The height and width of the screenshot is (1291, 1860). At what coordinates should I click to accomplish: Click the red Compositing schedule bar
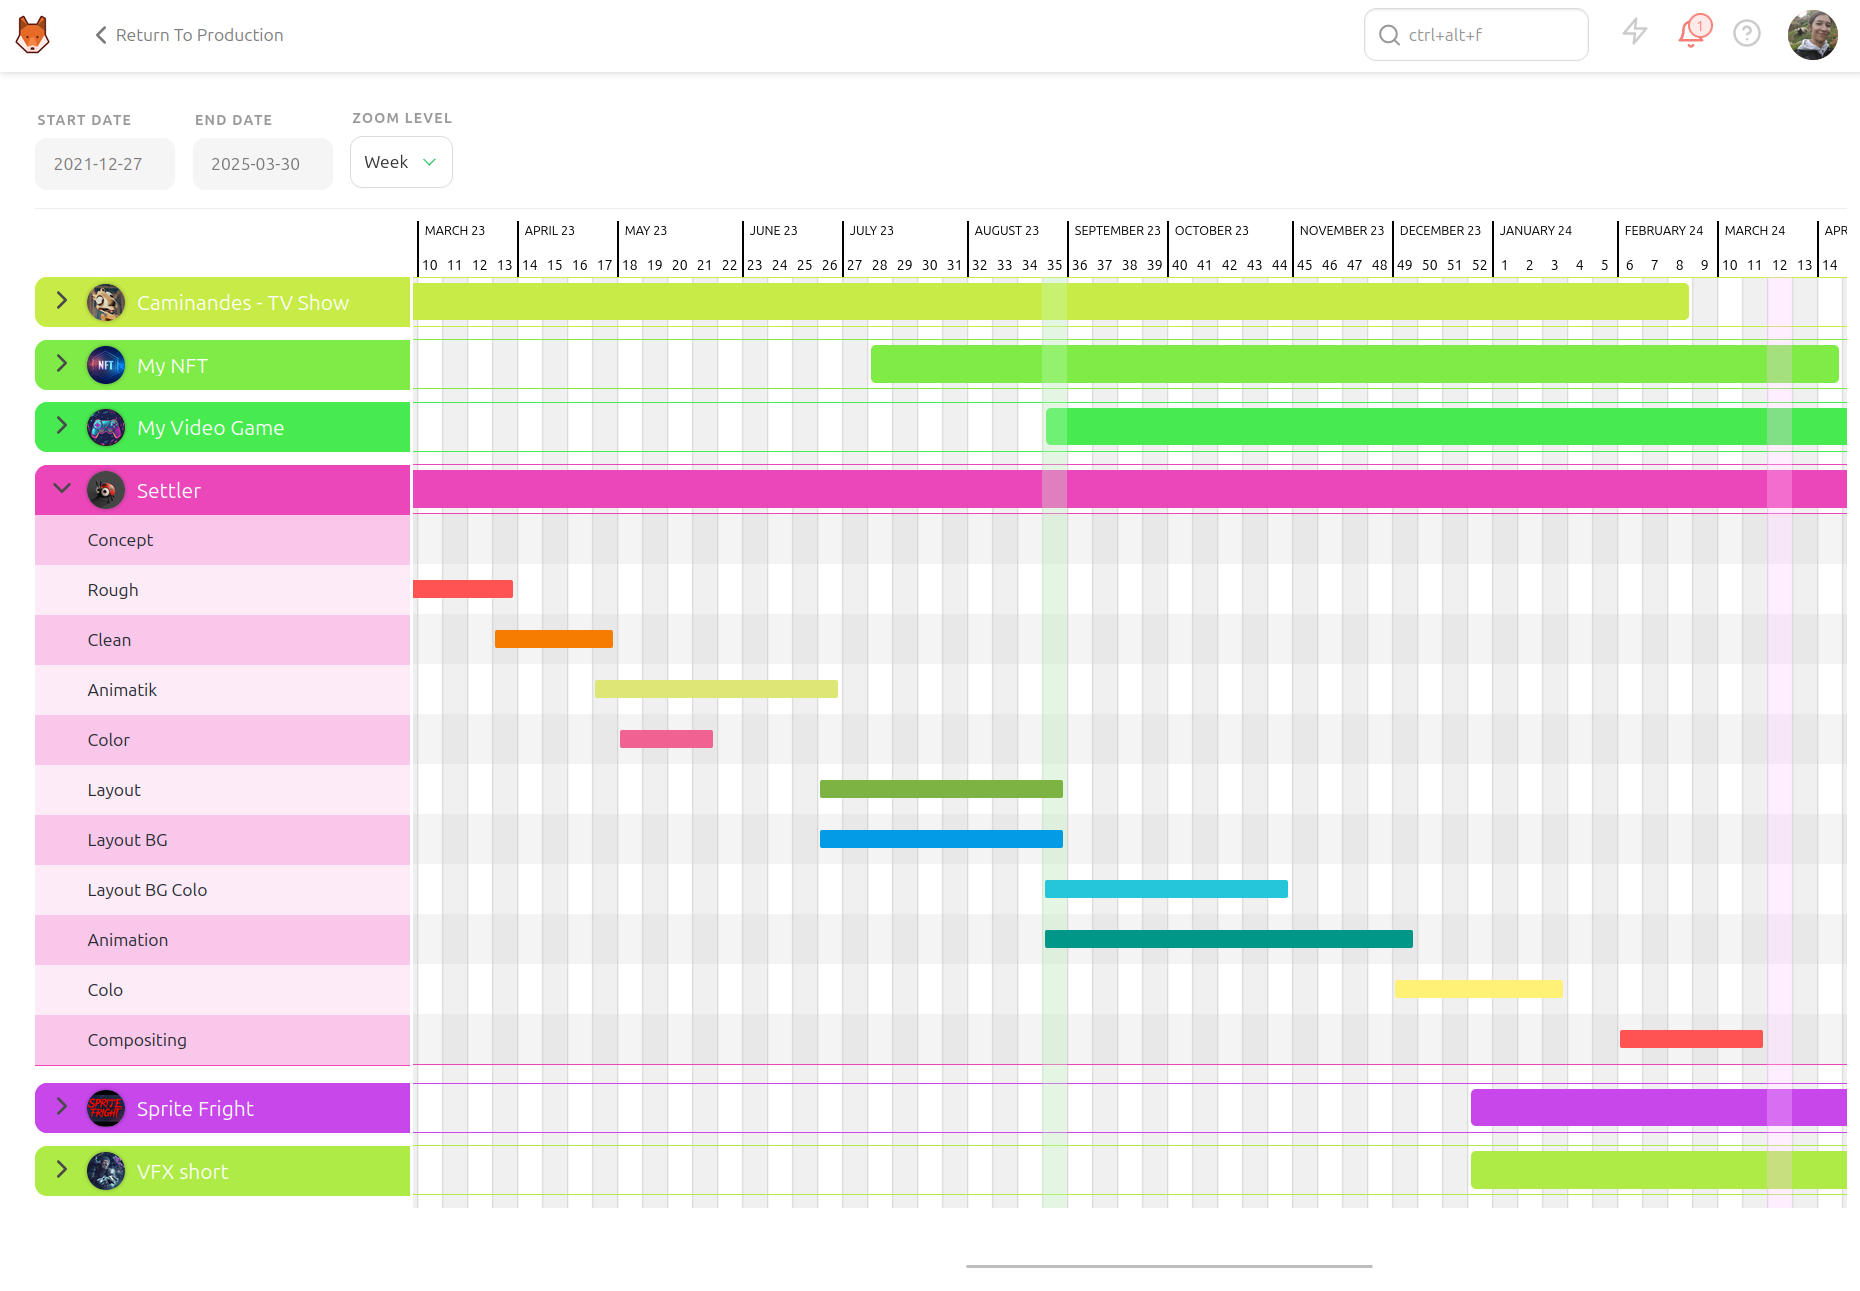pos(1691,1039)
